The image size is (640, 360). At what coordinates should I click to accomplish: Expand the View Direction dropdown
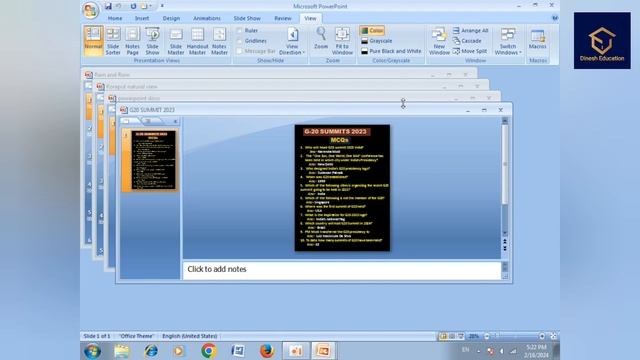[x=292, y=41]
